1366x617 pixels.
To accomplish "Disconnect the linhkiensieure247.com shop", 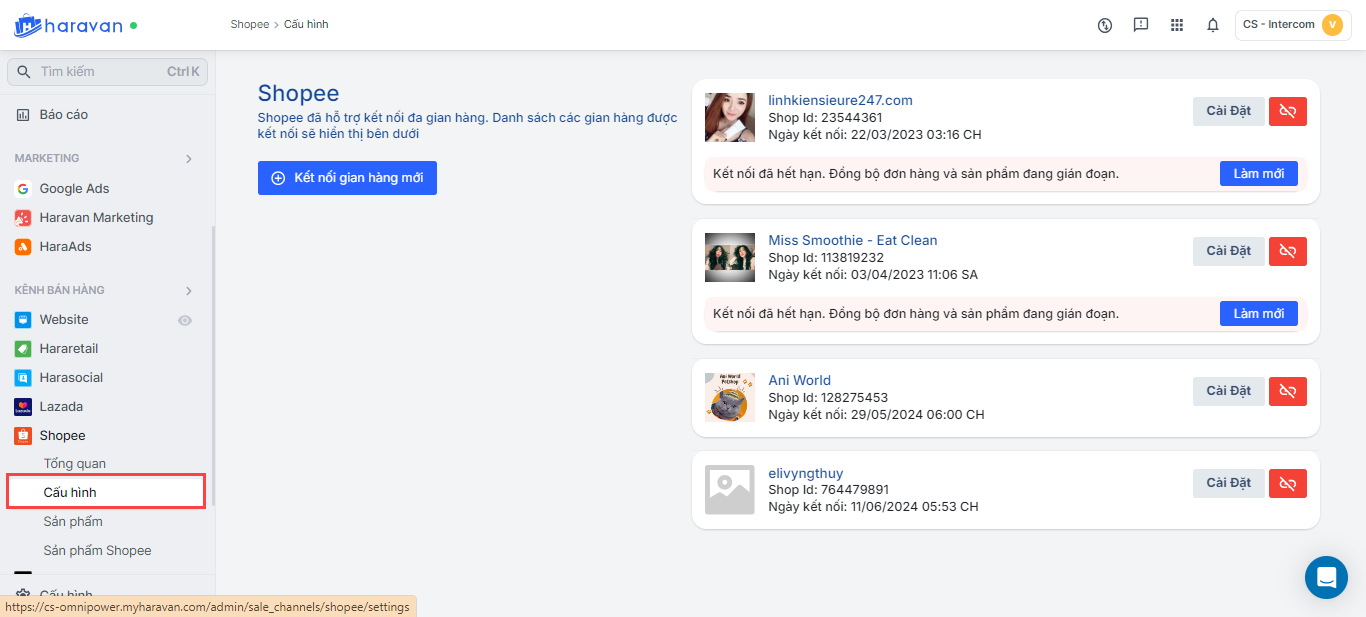I will tap(1287, 111).
